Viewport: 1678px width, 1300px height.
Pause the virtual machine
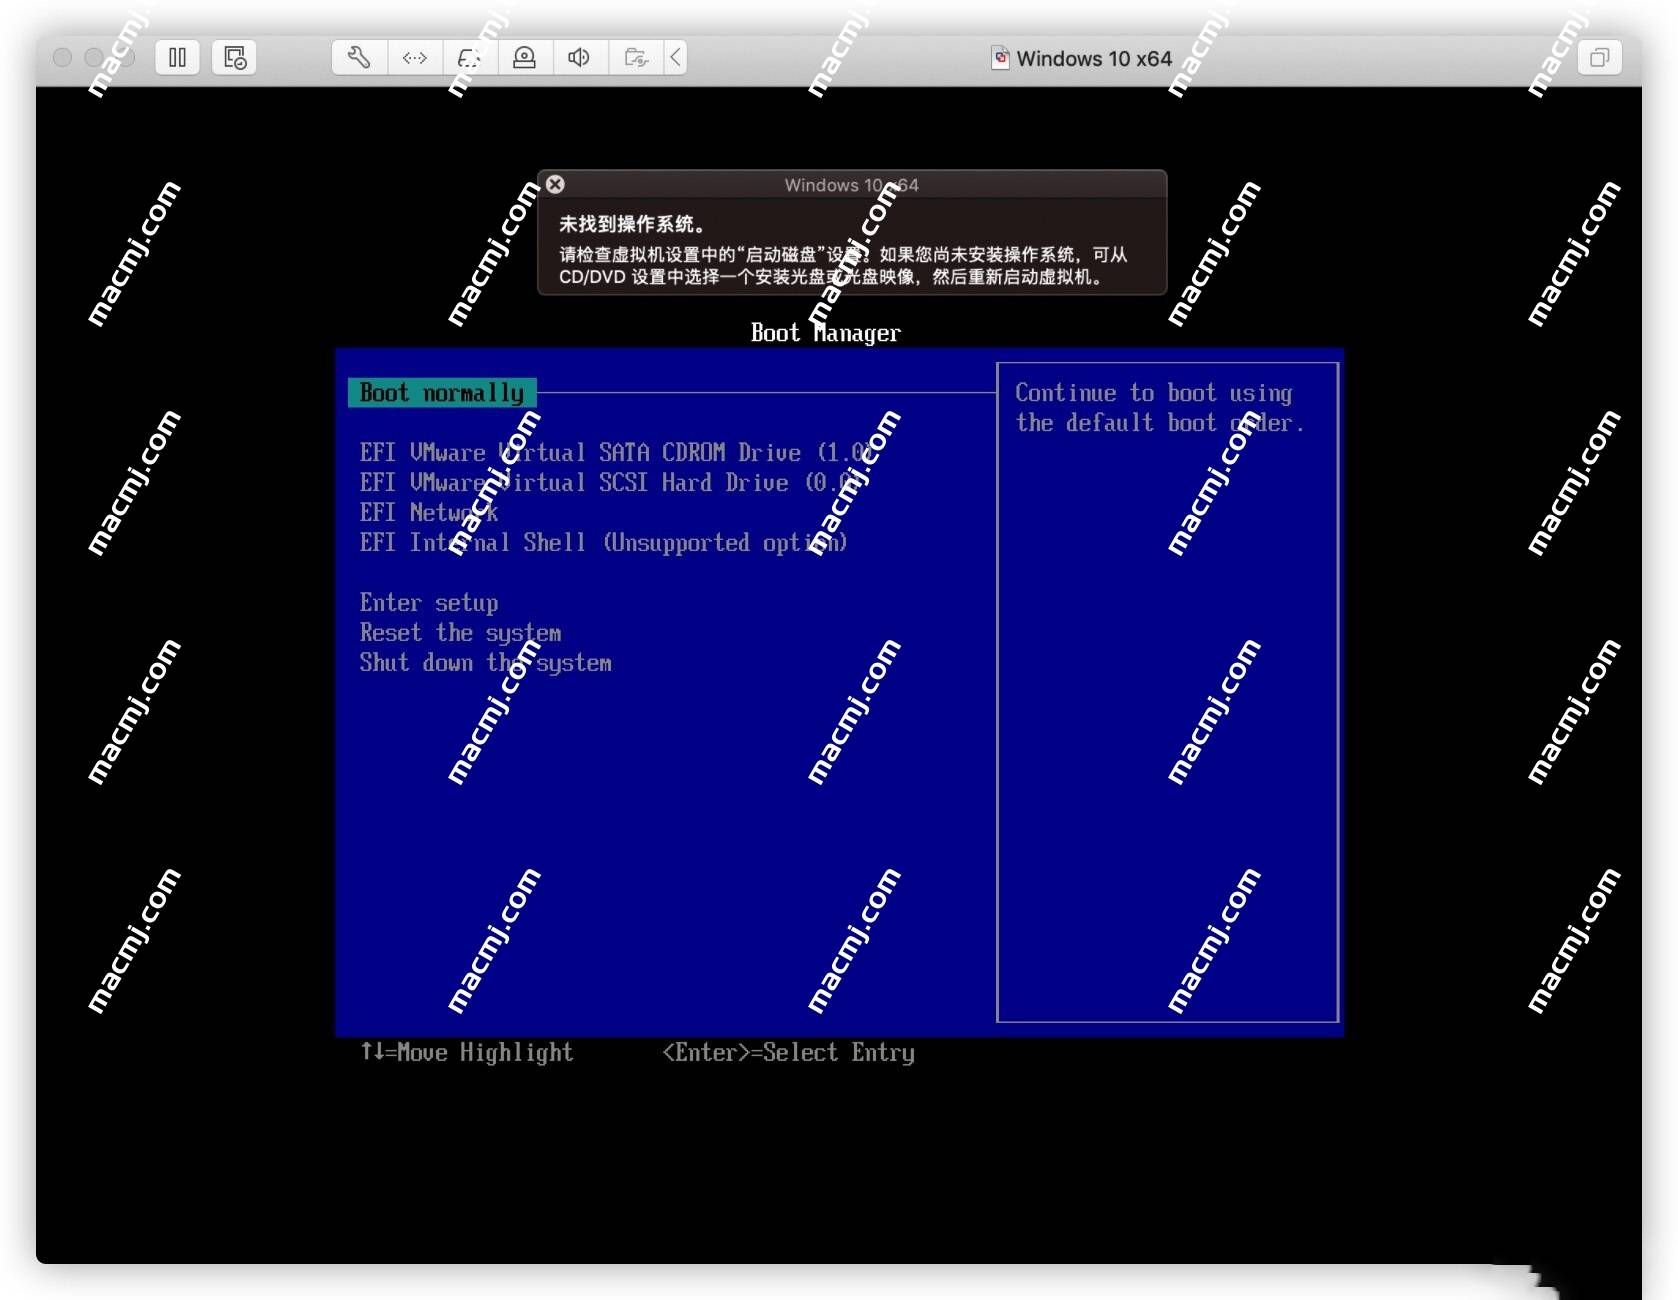(177, 58)
